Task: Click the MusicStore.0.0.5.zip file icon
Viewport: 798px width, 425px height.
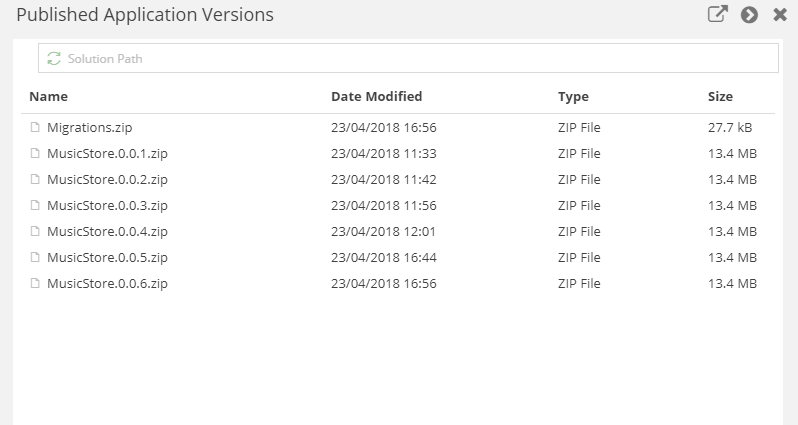Action: coord(35,258)
